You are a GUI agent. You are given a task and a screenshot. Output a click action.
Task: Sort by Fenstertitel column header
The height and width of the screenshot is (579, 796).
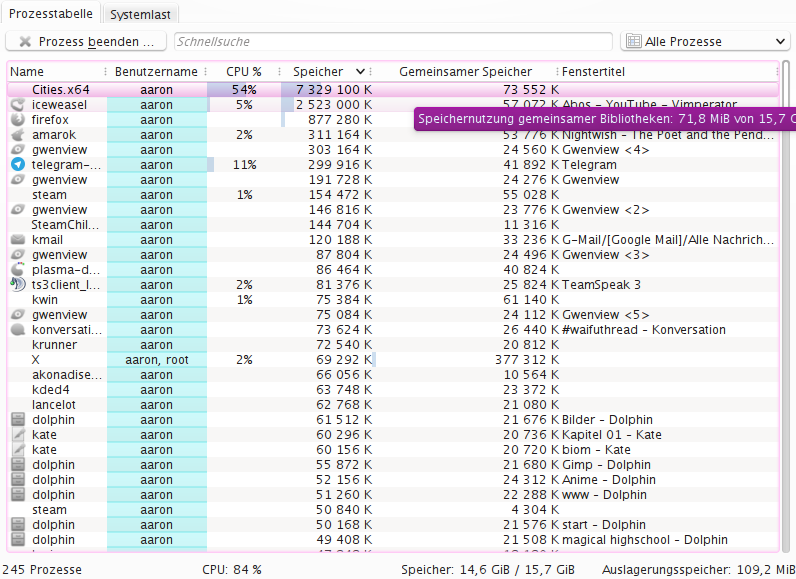(x=669, y=72)
